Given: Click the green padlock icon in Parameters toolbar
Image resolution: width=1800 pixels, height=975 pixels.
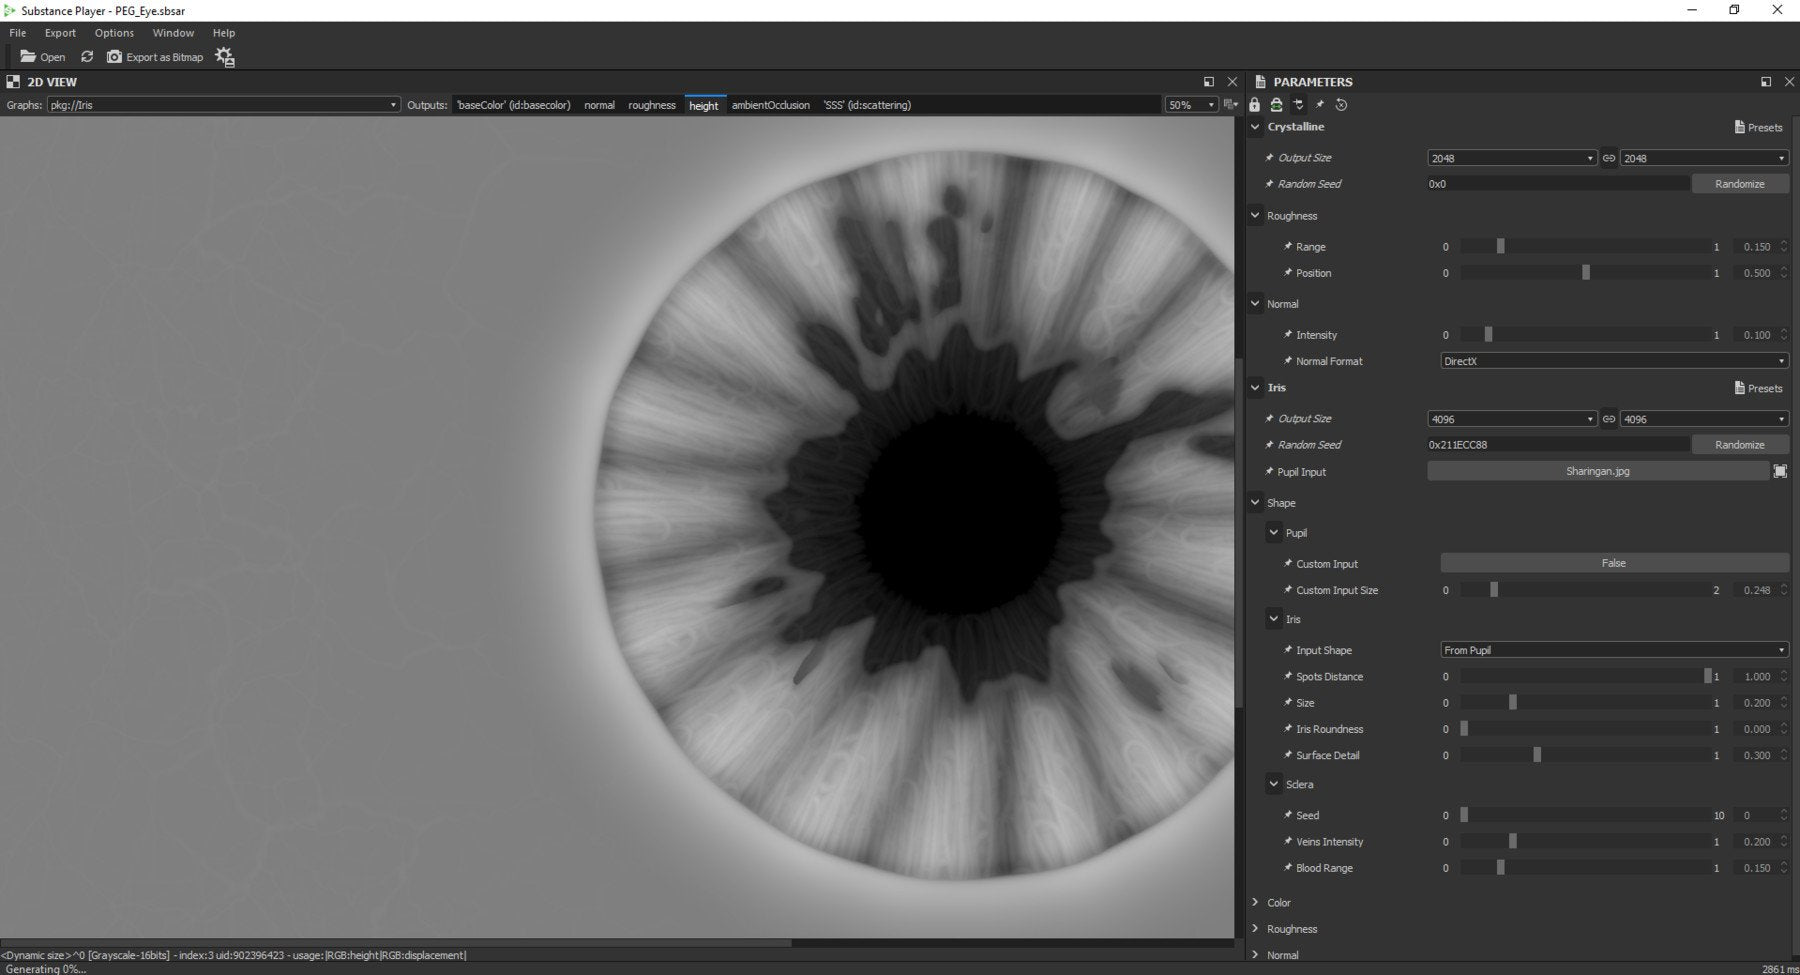Looking at the screenshot, I should pos(1276,105).
